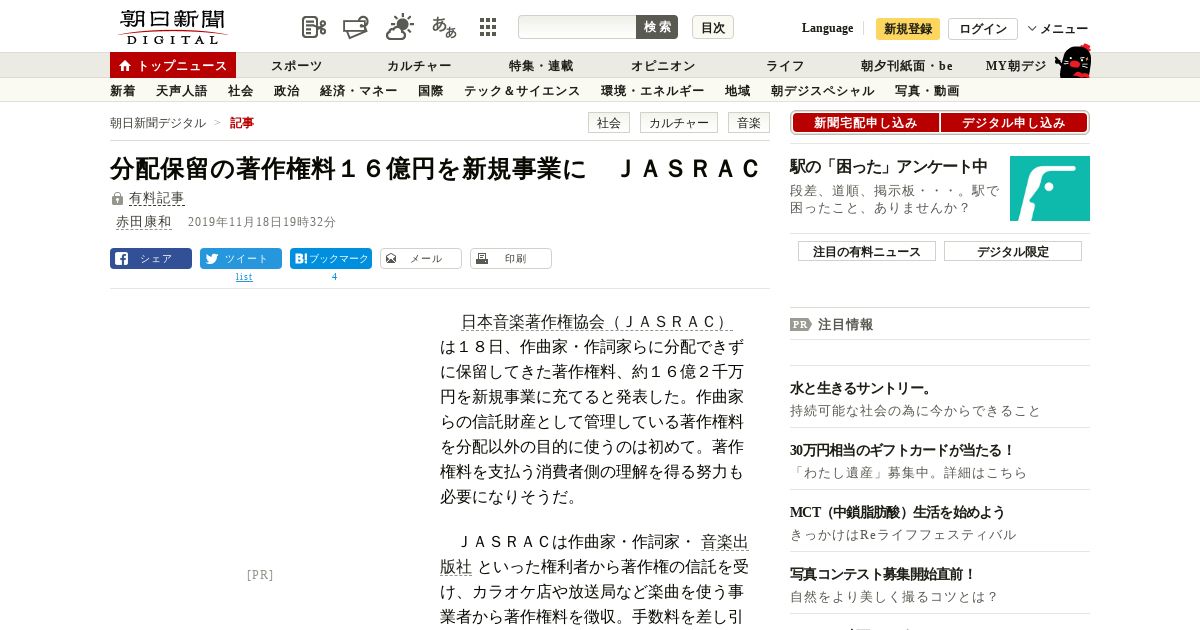
Task: Open 社会 in the sub navigation bar
Action: (240, 90)
